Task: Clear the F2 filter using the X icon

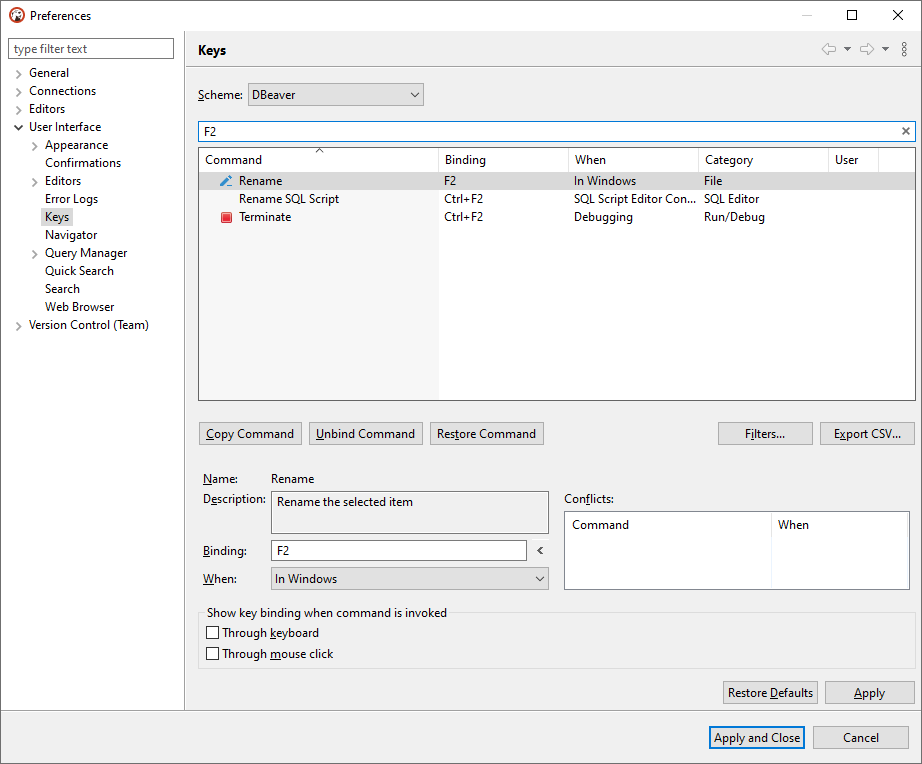Action: 905,131
